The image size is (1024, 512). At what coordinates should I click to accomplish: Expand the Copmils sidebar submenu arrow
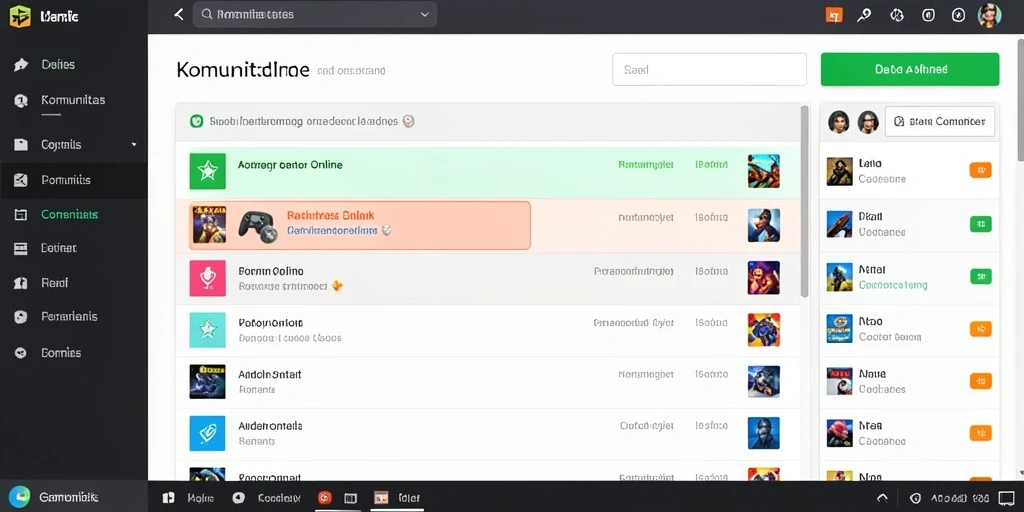[134, 144]
